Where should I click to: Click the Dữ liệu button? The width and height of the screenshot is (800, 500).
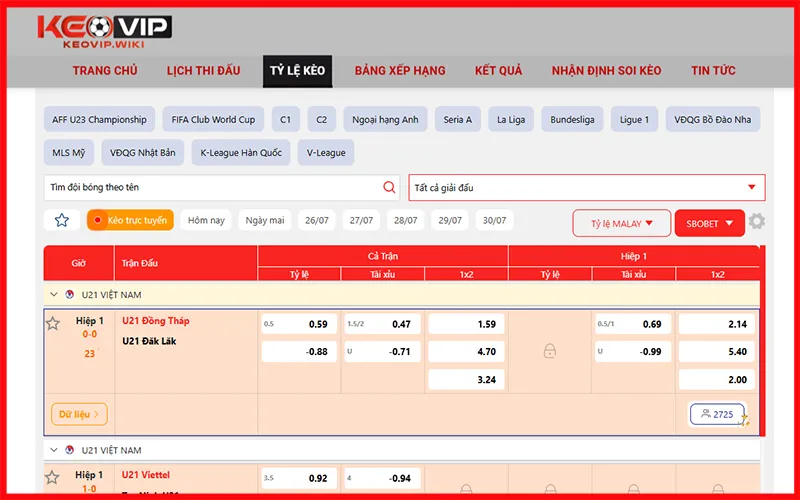[78, 414]
